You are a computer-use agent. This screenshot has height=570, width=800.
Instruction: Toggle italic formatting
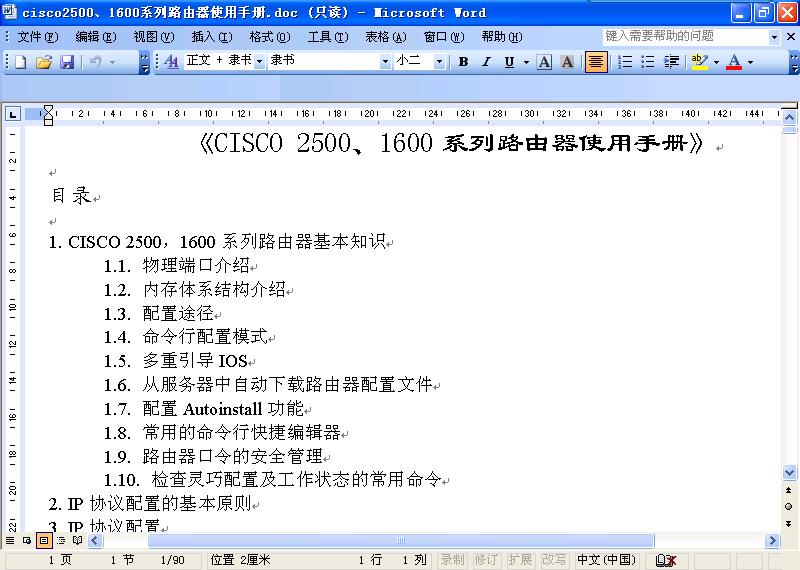[486, 62]
